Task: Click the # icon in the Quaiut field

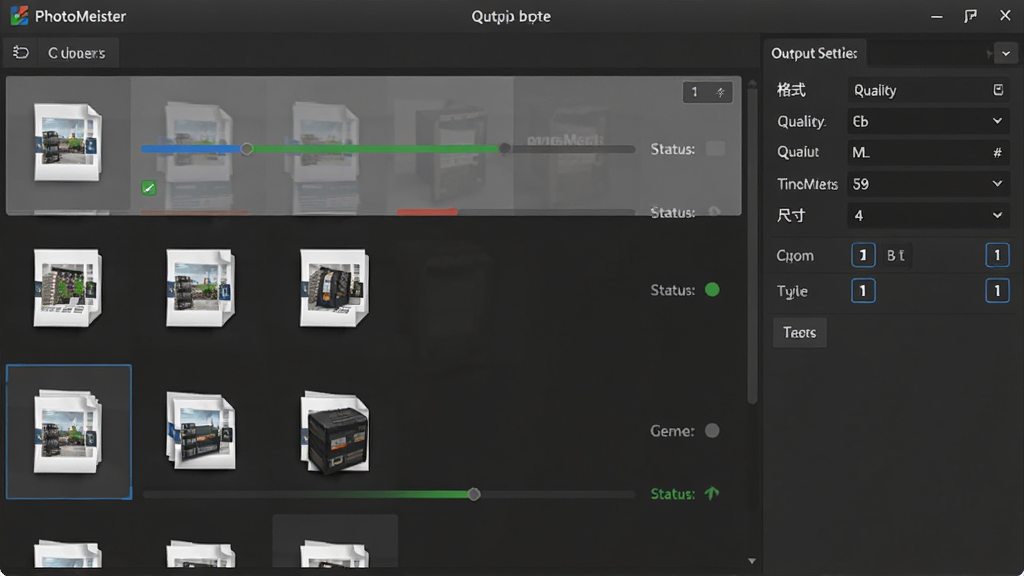Action: [997, 152]
